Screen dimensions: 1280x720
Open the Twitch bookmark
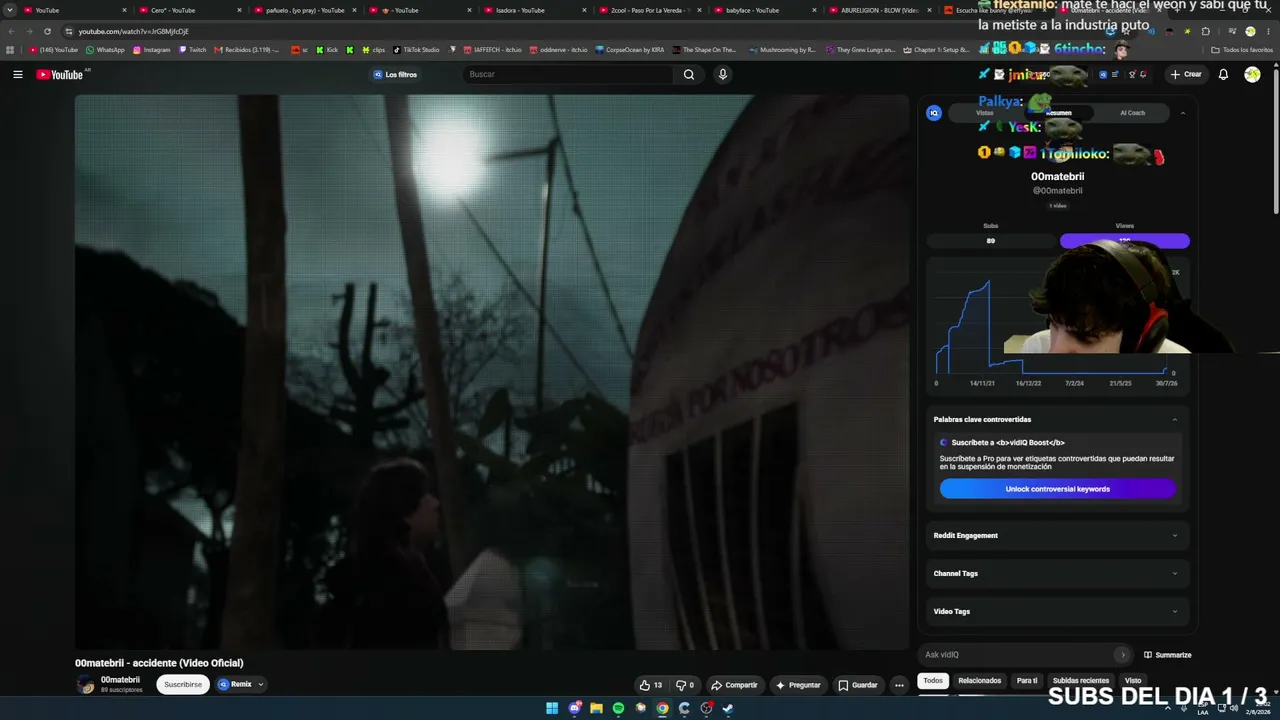(x=192, y=50)
